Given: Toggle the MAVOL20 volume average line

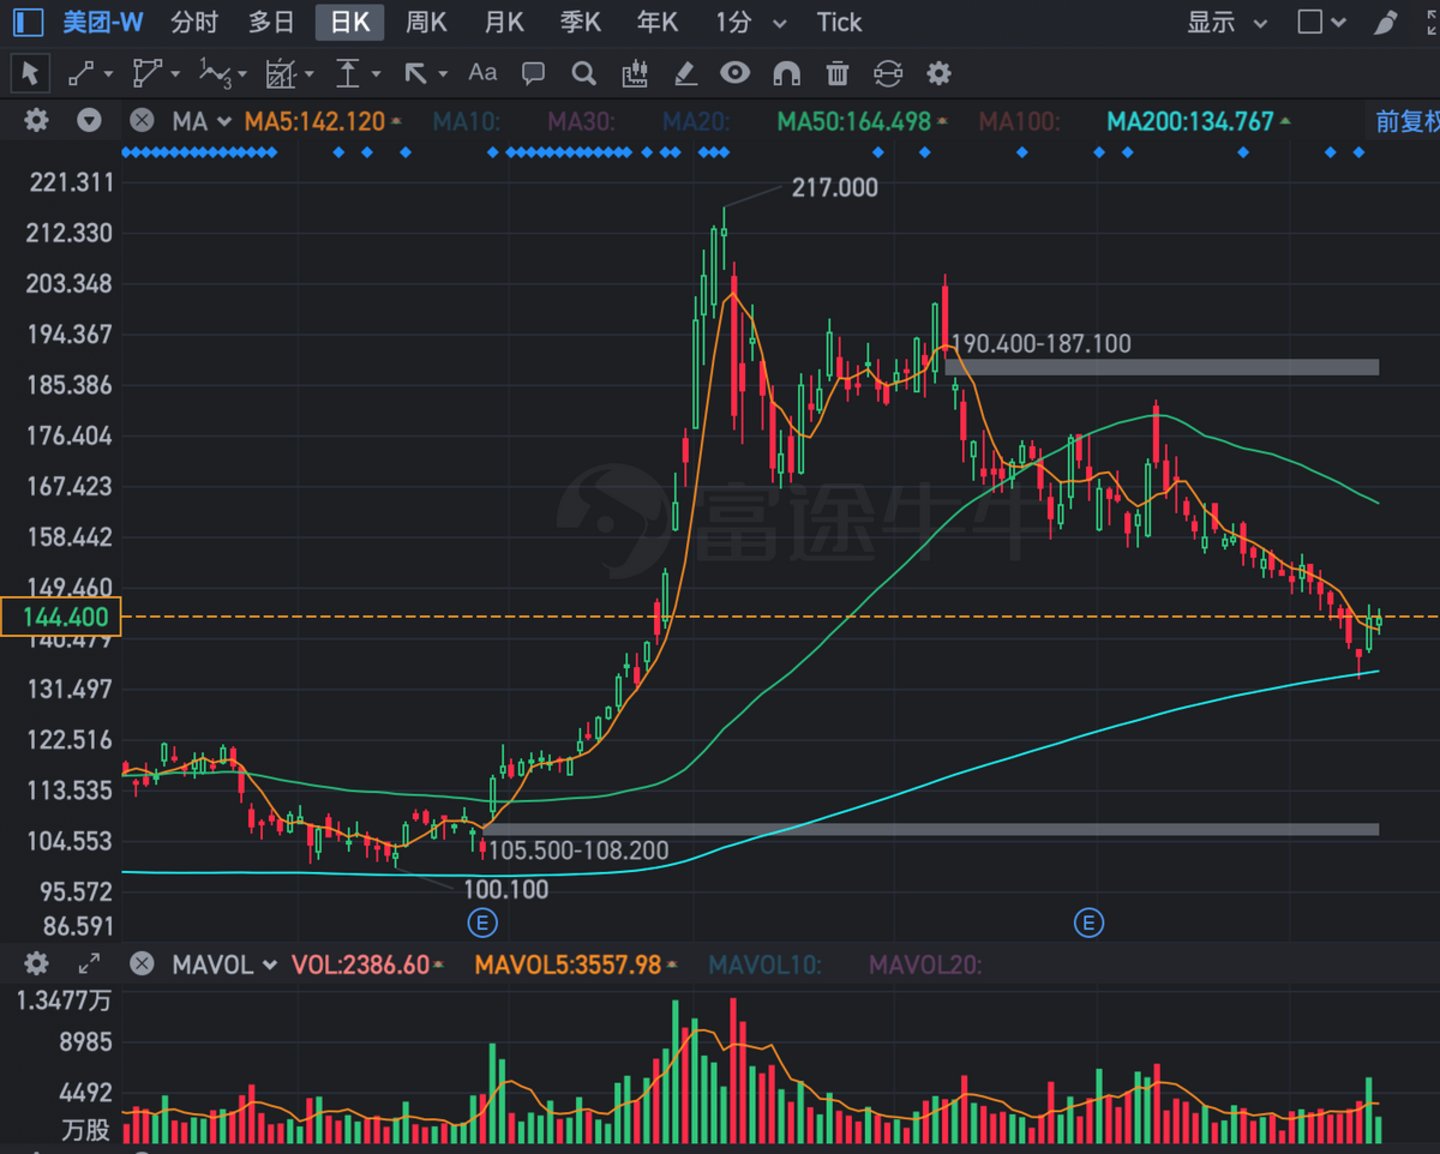Looking at the screenshot, I should pos(925,965).
